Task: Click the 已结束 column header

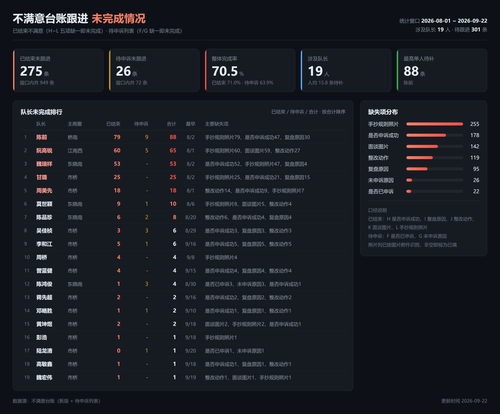Action: 113,124
